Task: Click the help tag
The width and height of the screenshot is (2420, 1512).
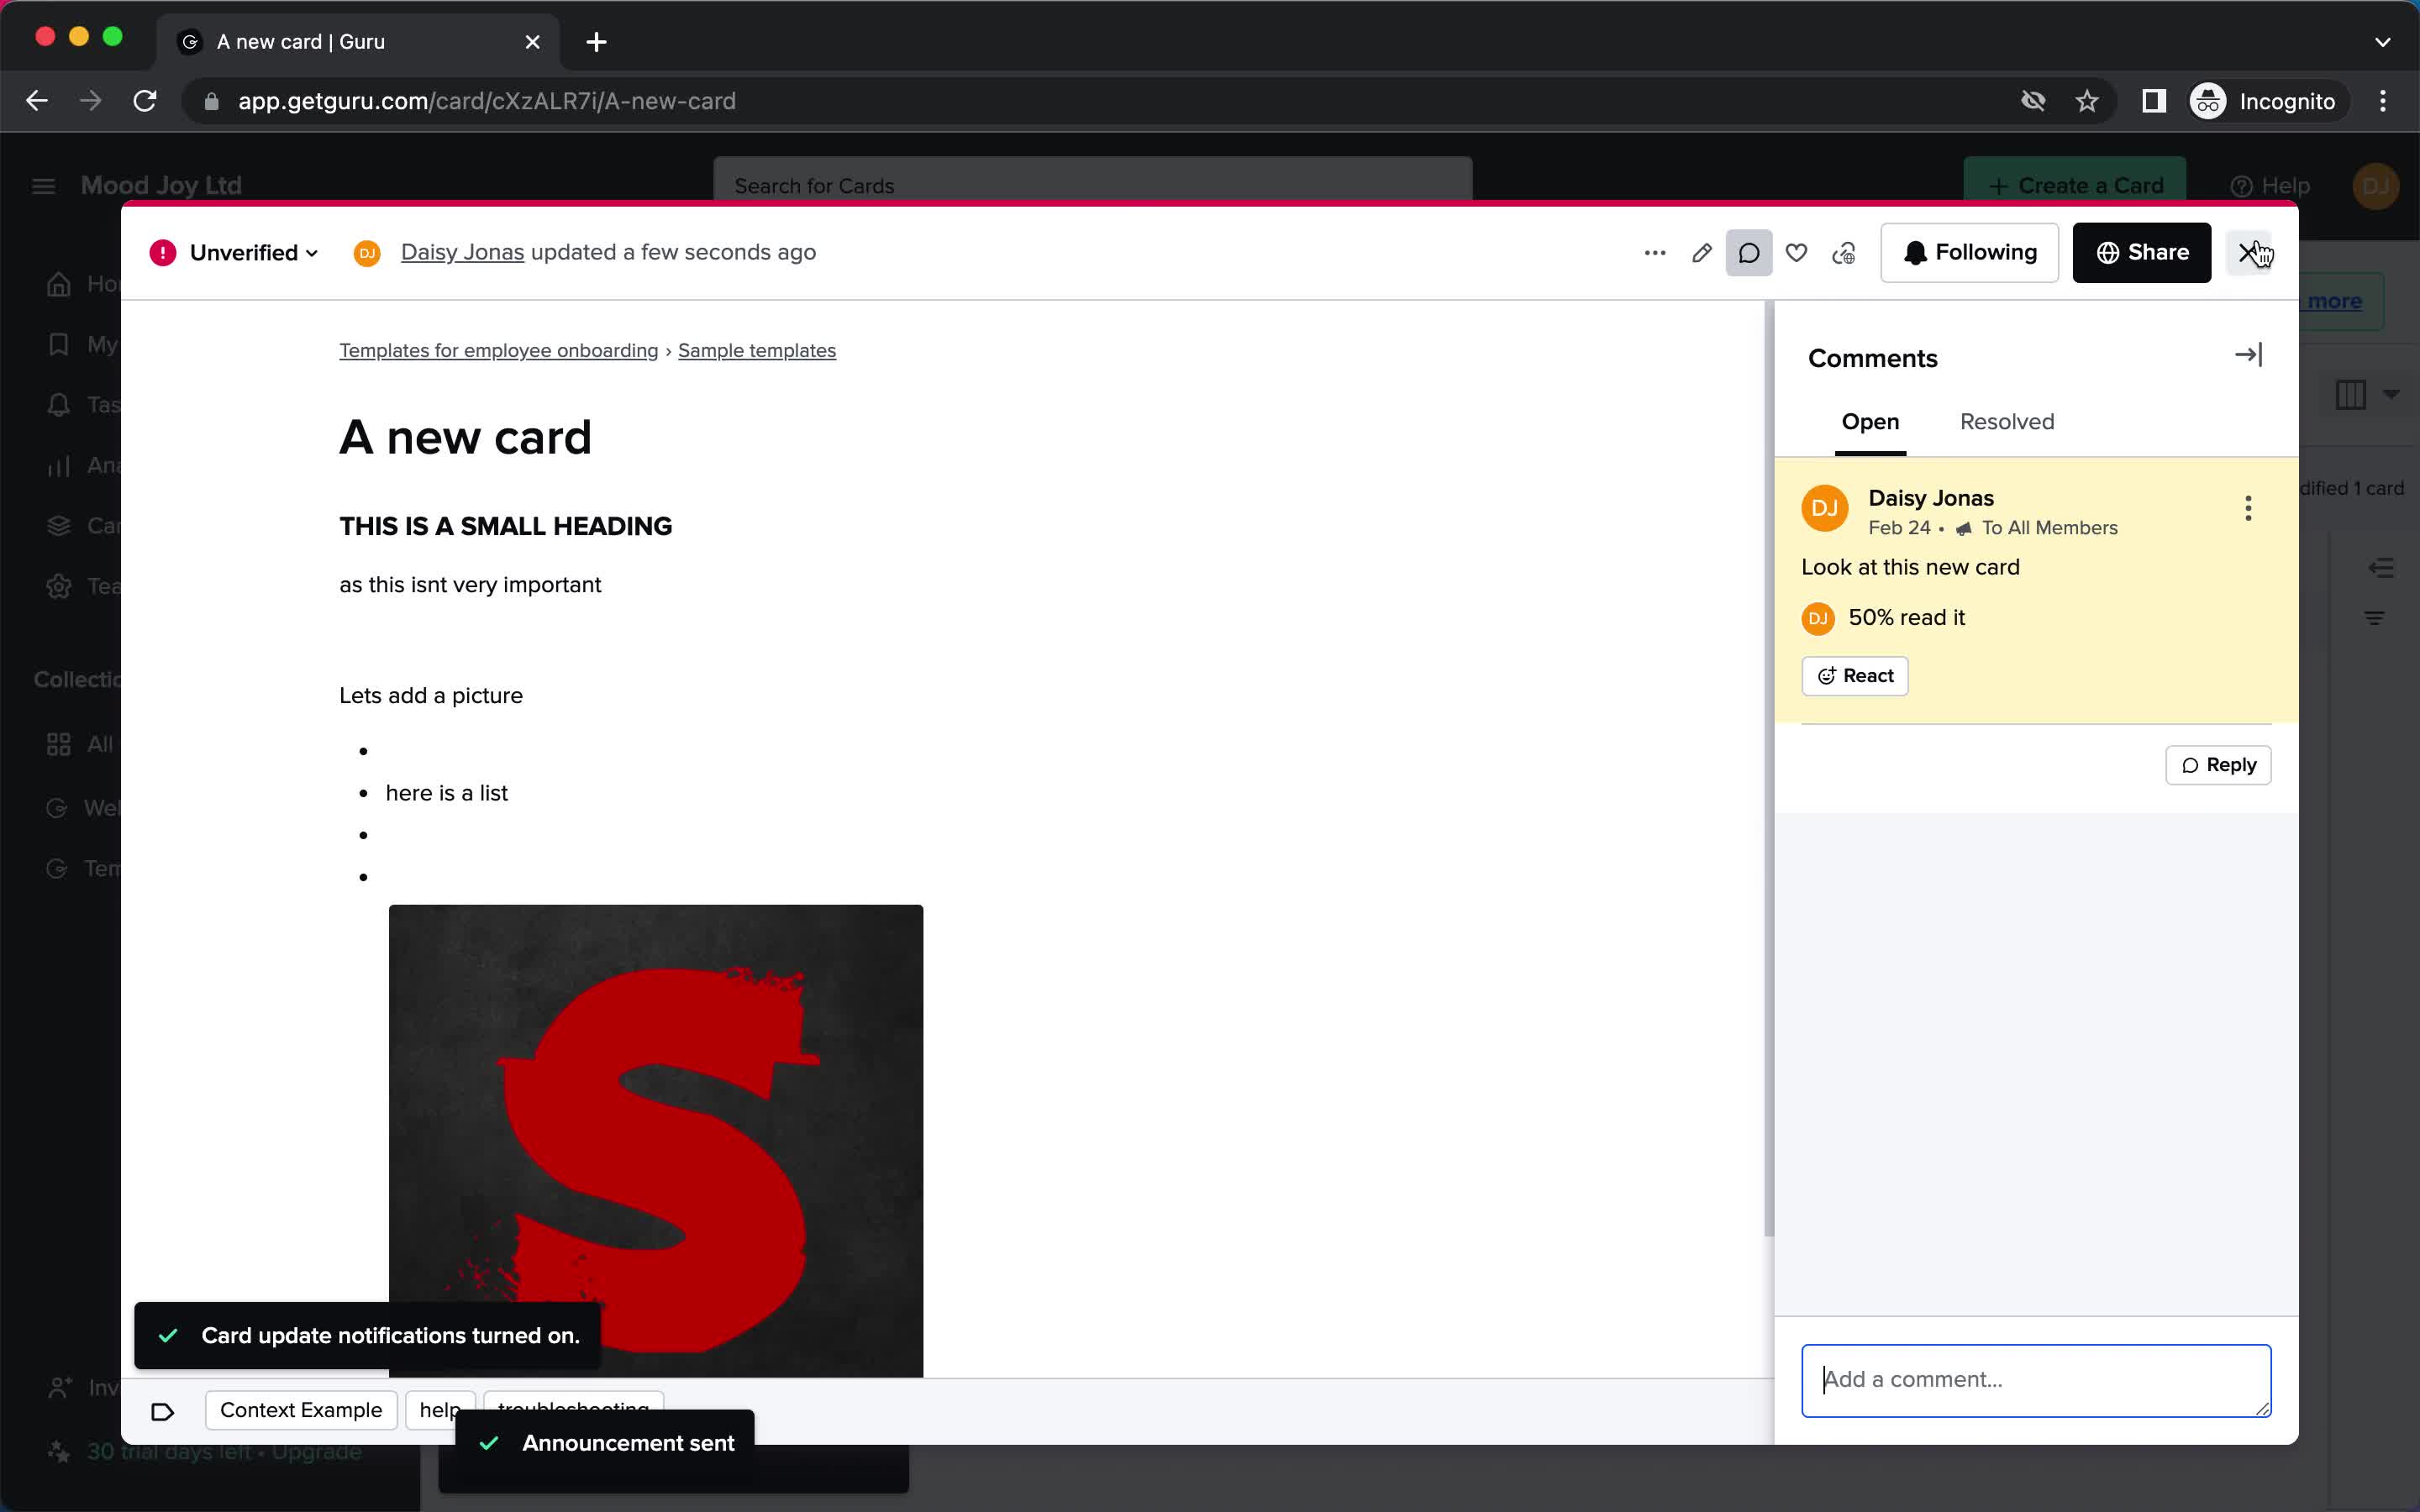Action: (x=439, y=1410)
